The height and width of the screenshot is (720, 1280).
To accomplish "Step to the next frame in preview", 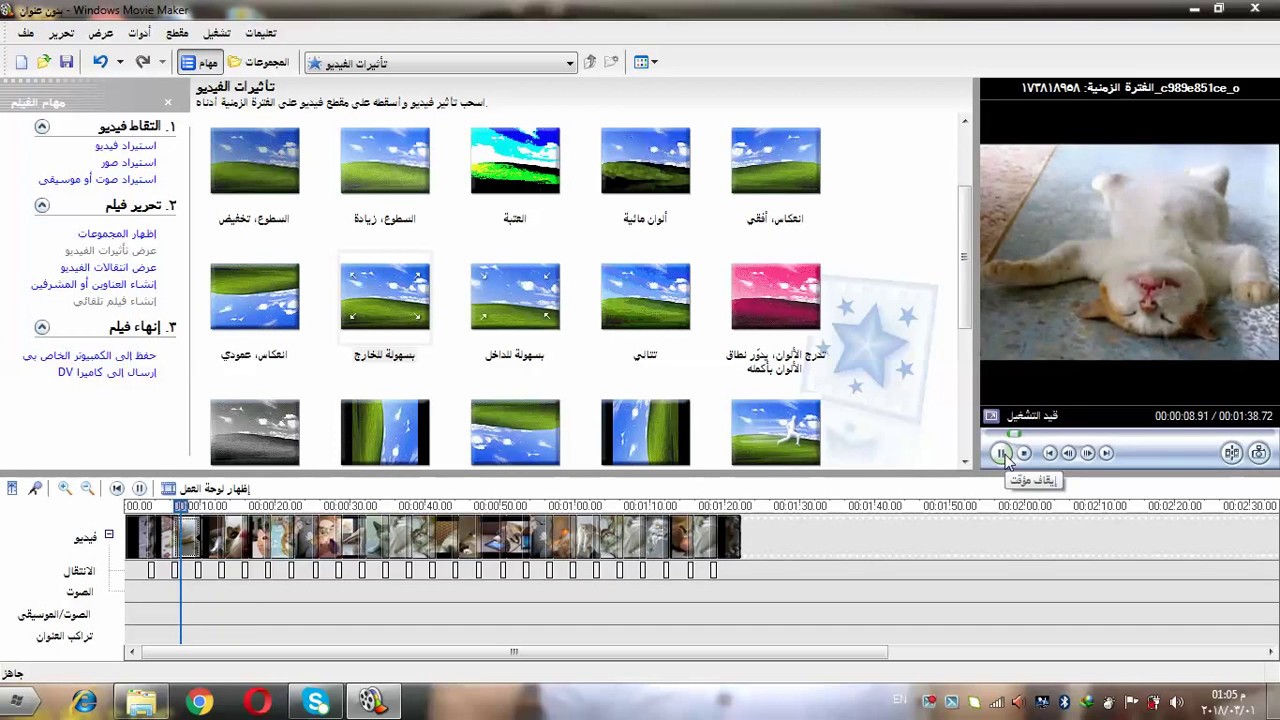I will pos(1088,453).
